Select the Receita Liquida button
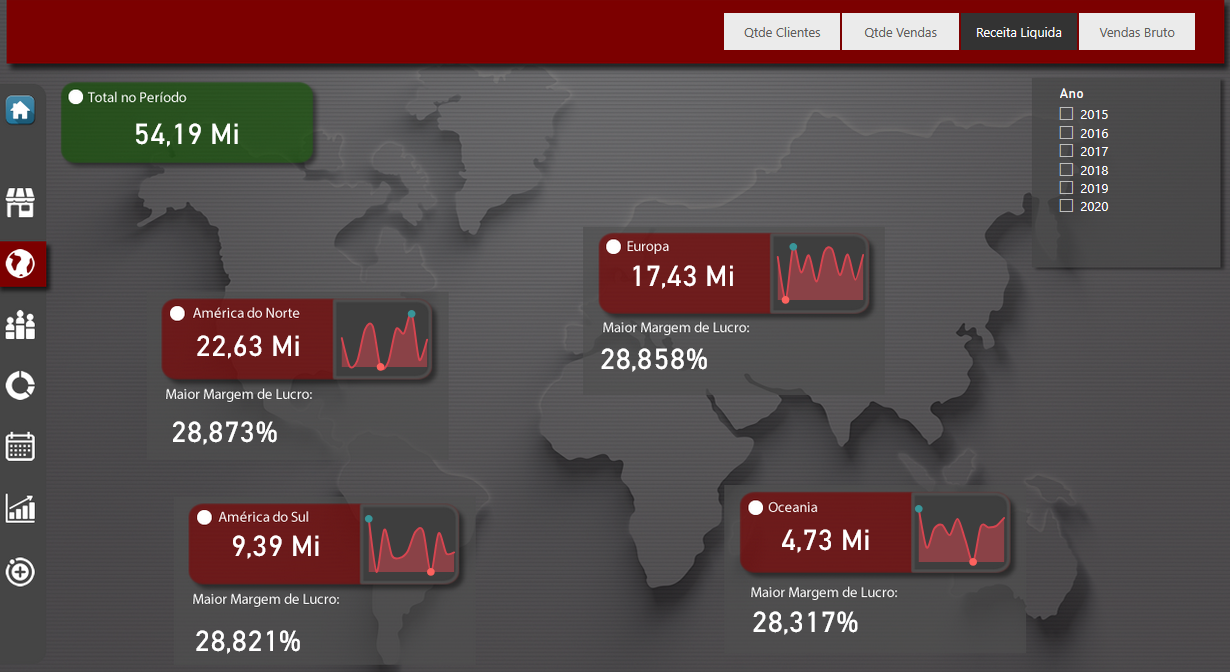Viewport: 1230px width, 672px height. click(x=1019, y=32)
